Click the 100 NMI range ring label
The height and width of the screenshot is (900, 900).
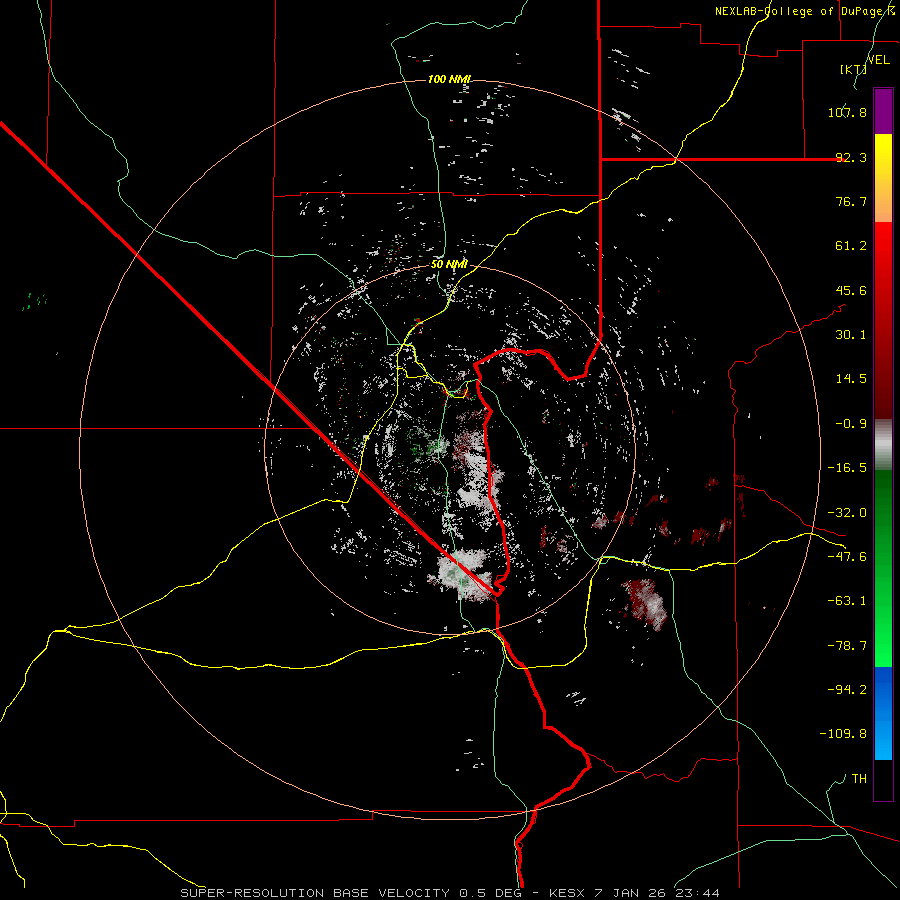(x=449, y=79)
